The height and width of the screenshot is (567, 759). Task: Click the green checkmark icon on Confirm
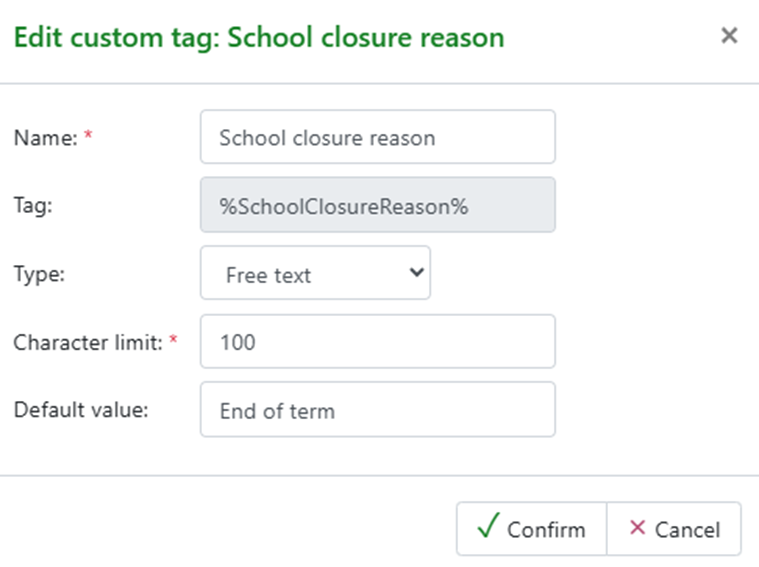click(x=487, y=528)
